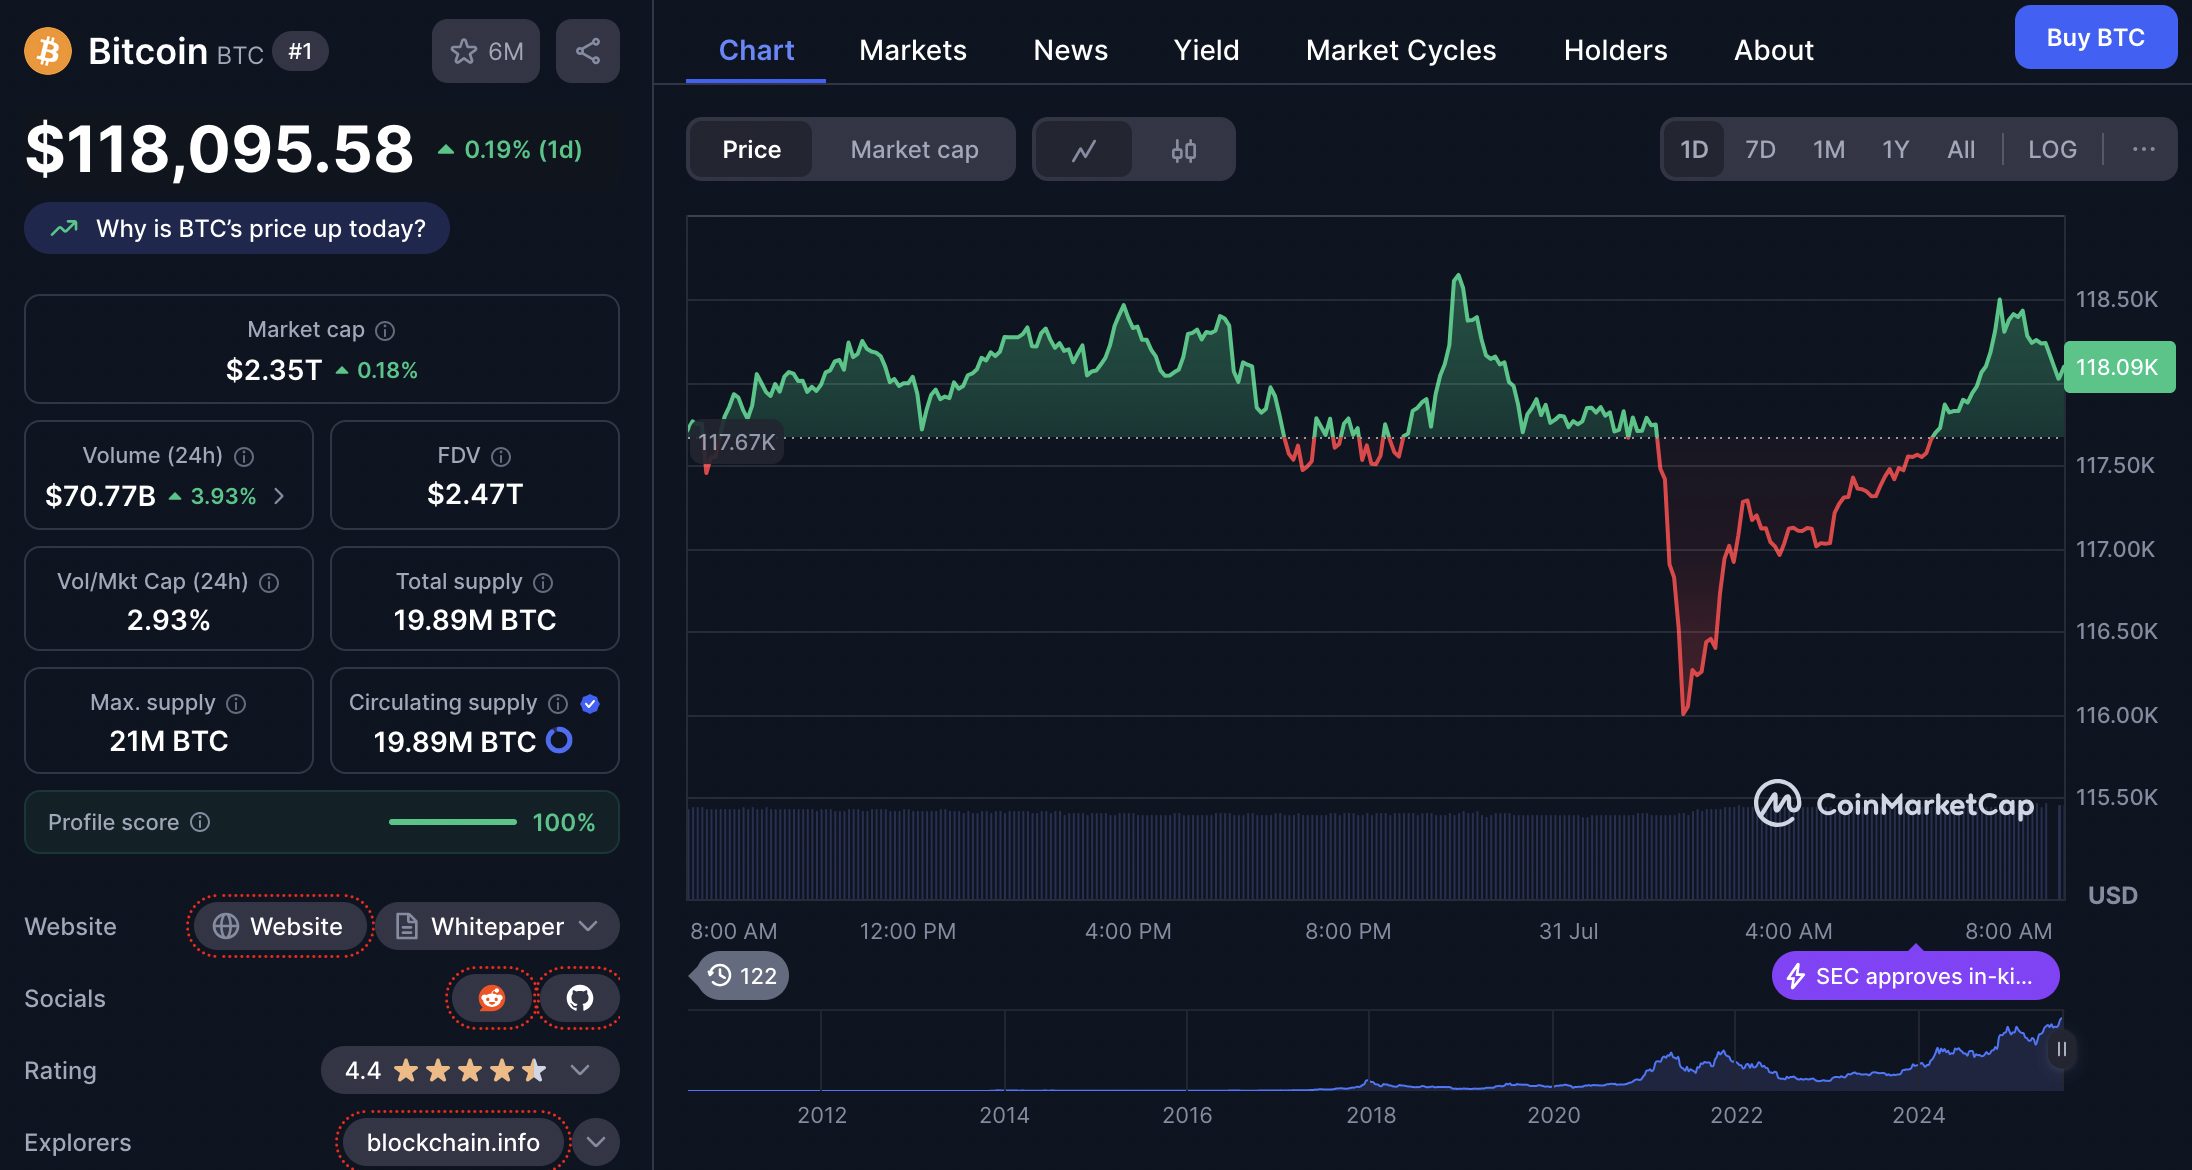
Task: Open the Chart tab
Action: [756, 50]
